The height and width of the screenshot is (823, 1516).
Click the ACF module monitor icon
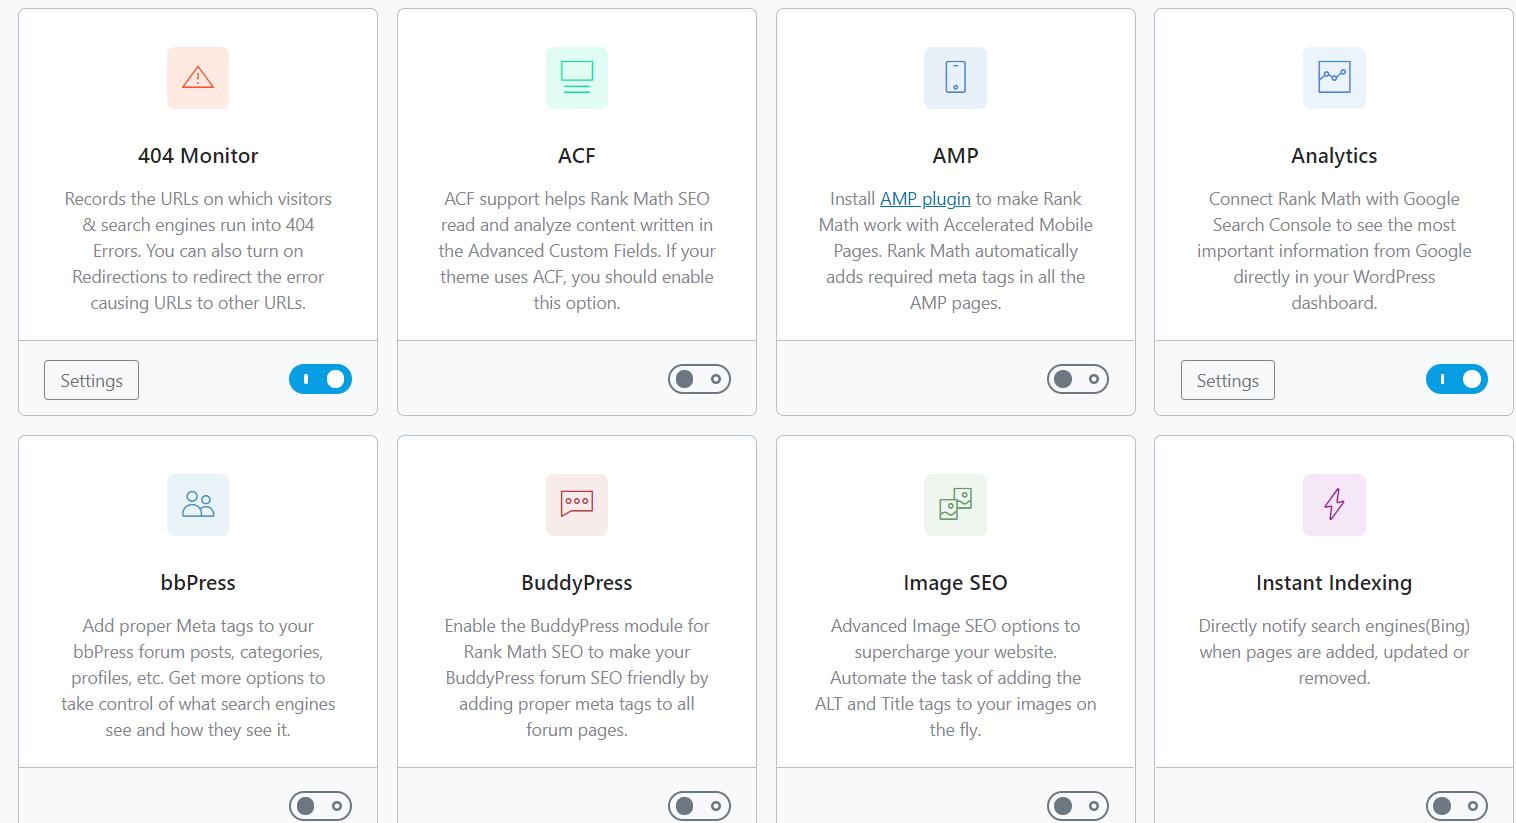click(x=577, y=78)
